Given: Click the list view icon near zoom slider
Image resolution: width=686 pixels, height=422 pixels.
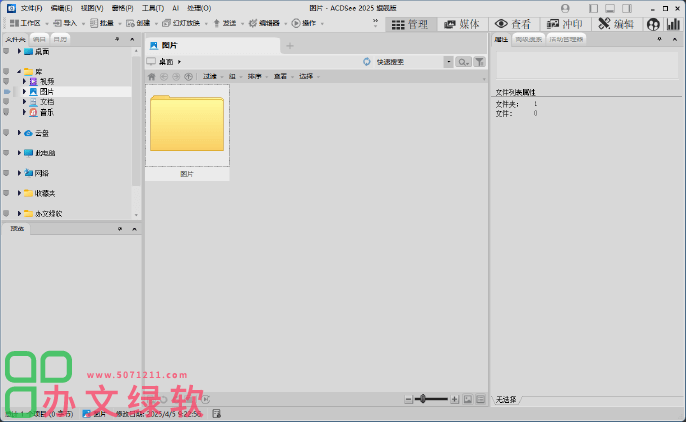Looking at the screenshot, I should (480, 399).
